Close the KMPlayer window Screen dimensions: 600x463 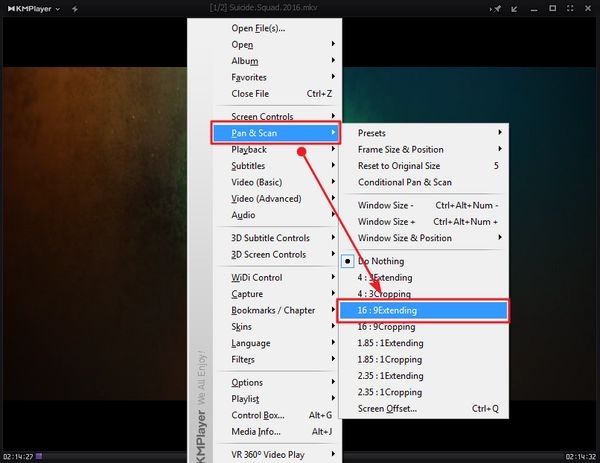pos(588,8)
